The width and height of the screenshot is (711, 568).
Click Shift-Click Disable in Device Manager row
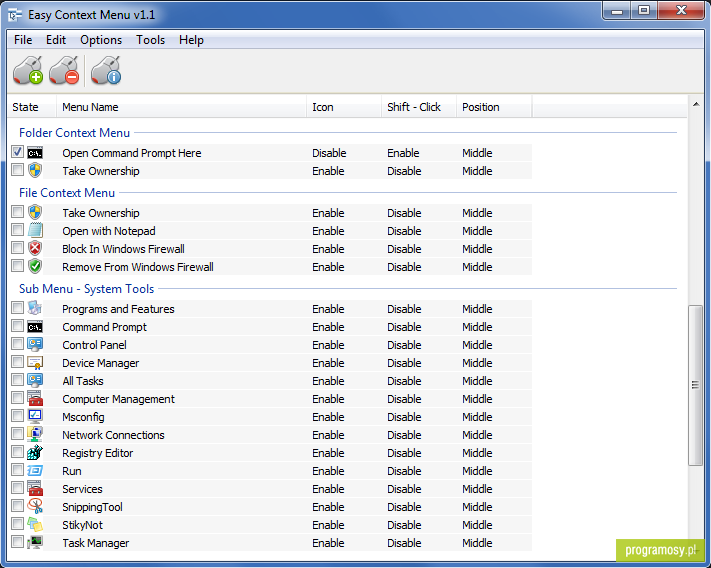[404, 363]
